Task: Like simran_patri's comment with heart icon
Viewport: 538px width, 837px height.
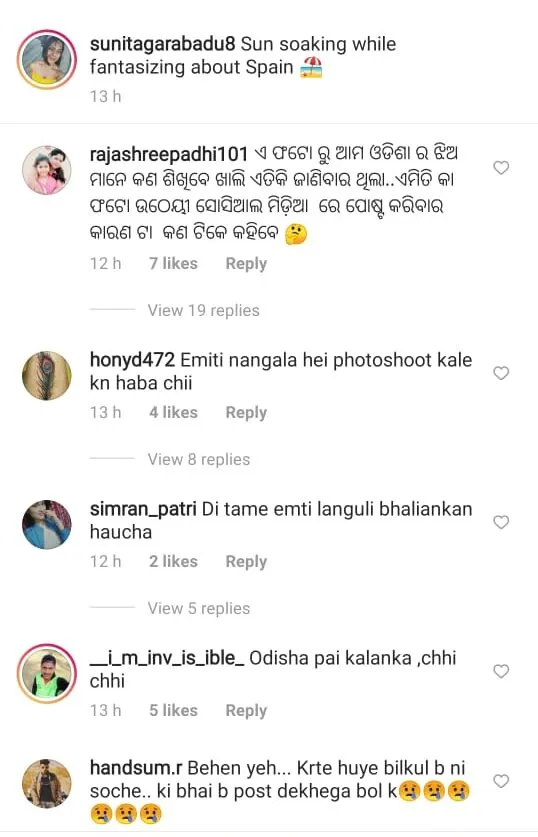Action: [501, 522]
